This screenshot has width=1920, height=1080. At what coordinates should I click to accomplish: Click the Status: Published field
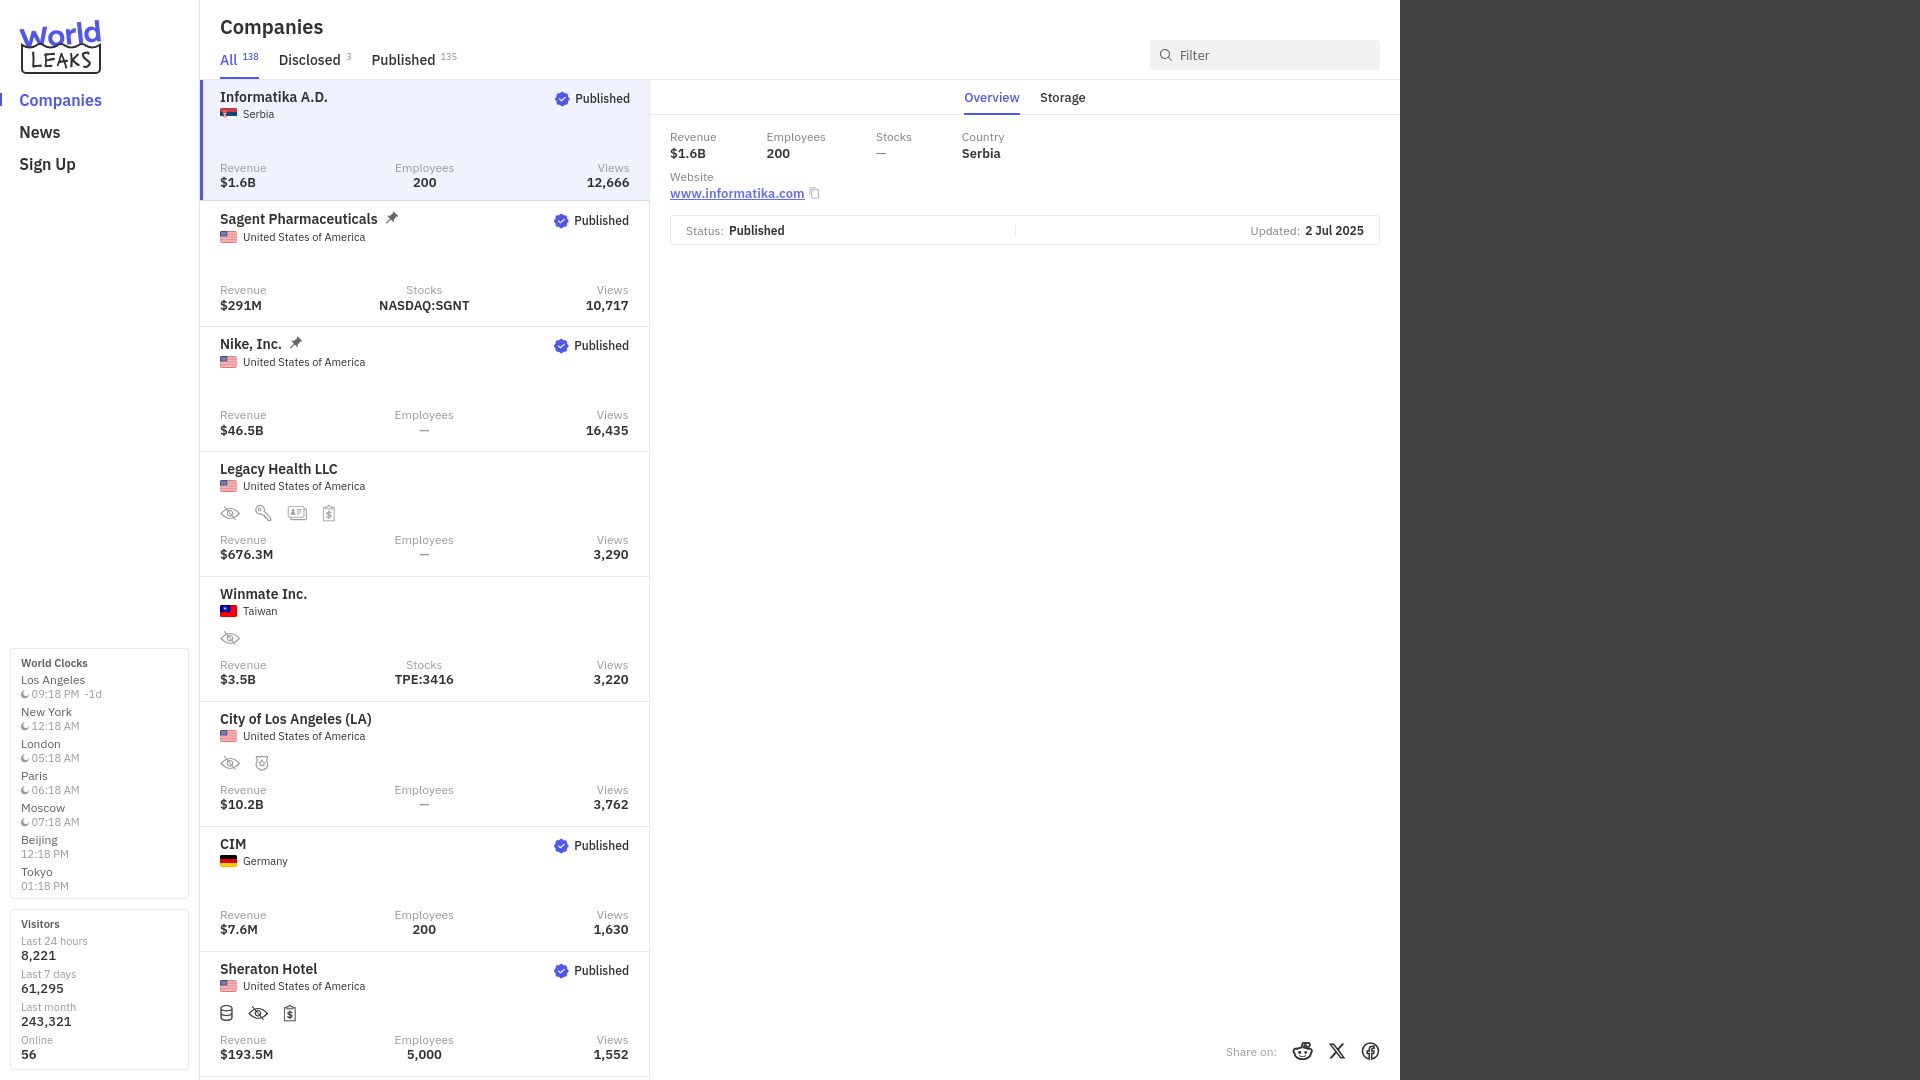(735, 231)
